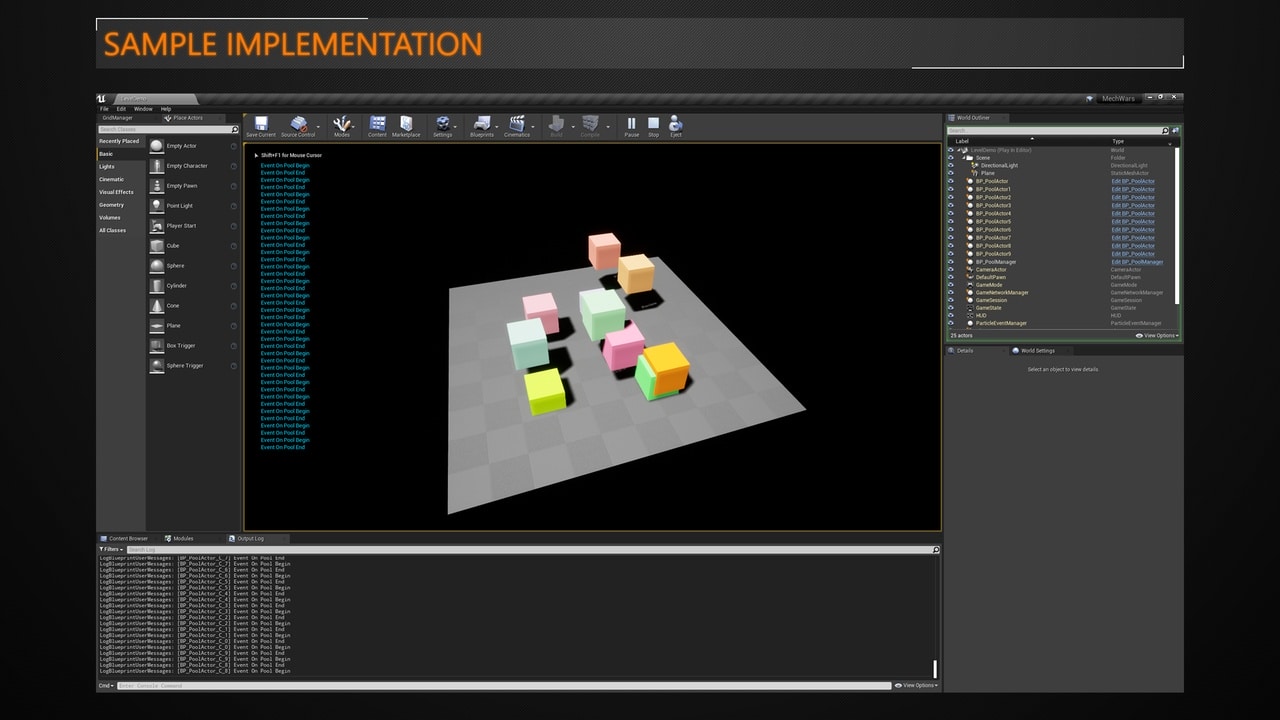Open the Marketplace from the toolbar
The width and height of the screenshot is (1280, 720).
[406, 124]
